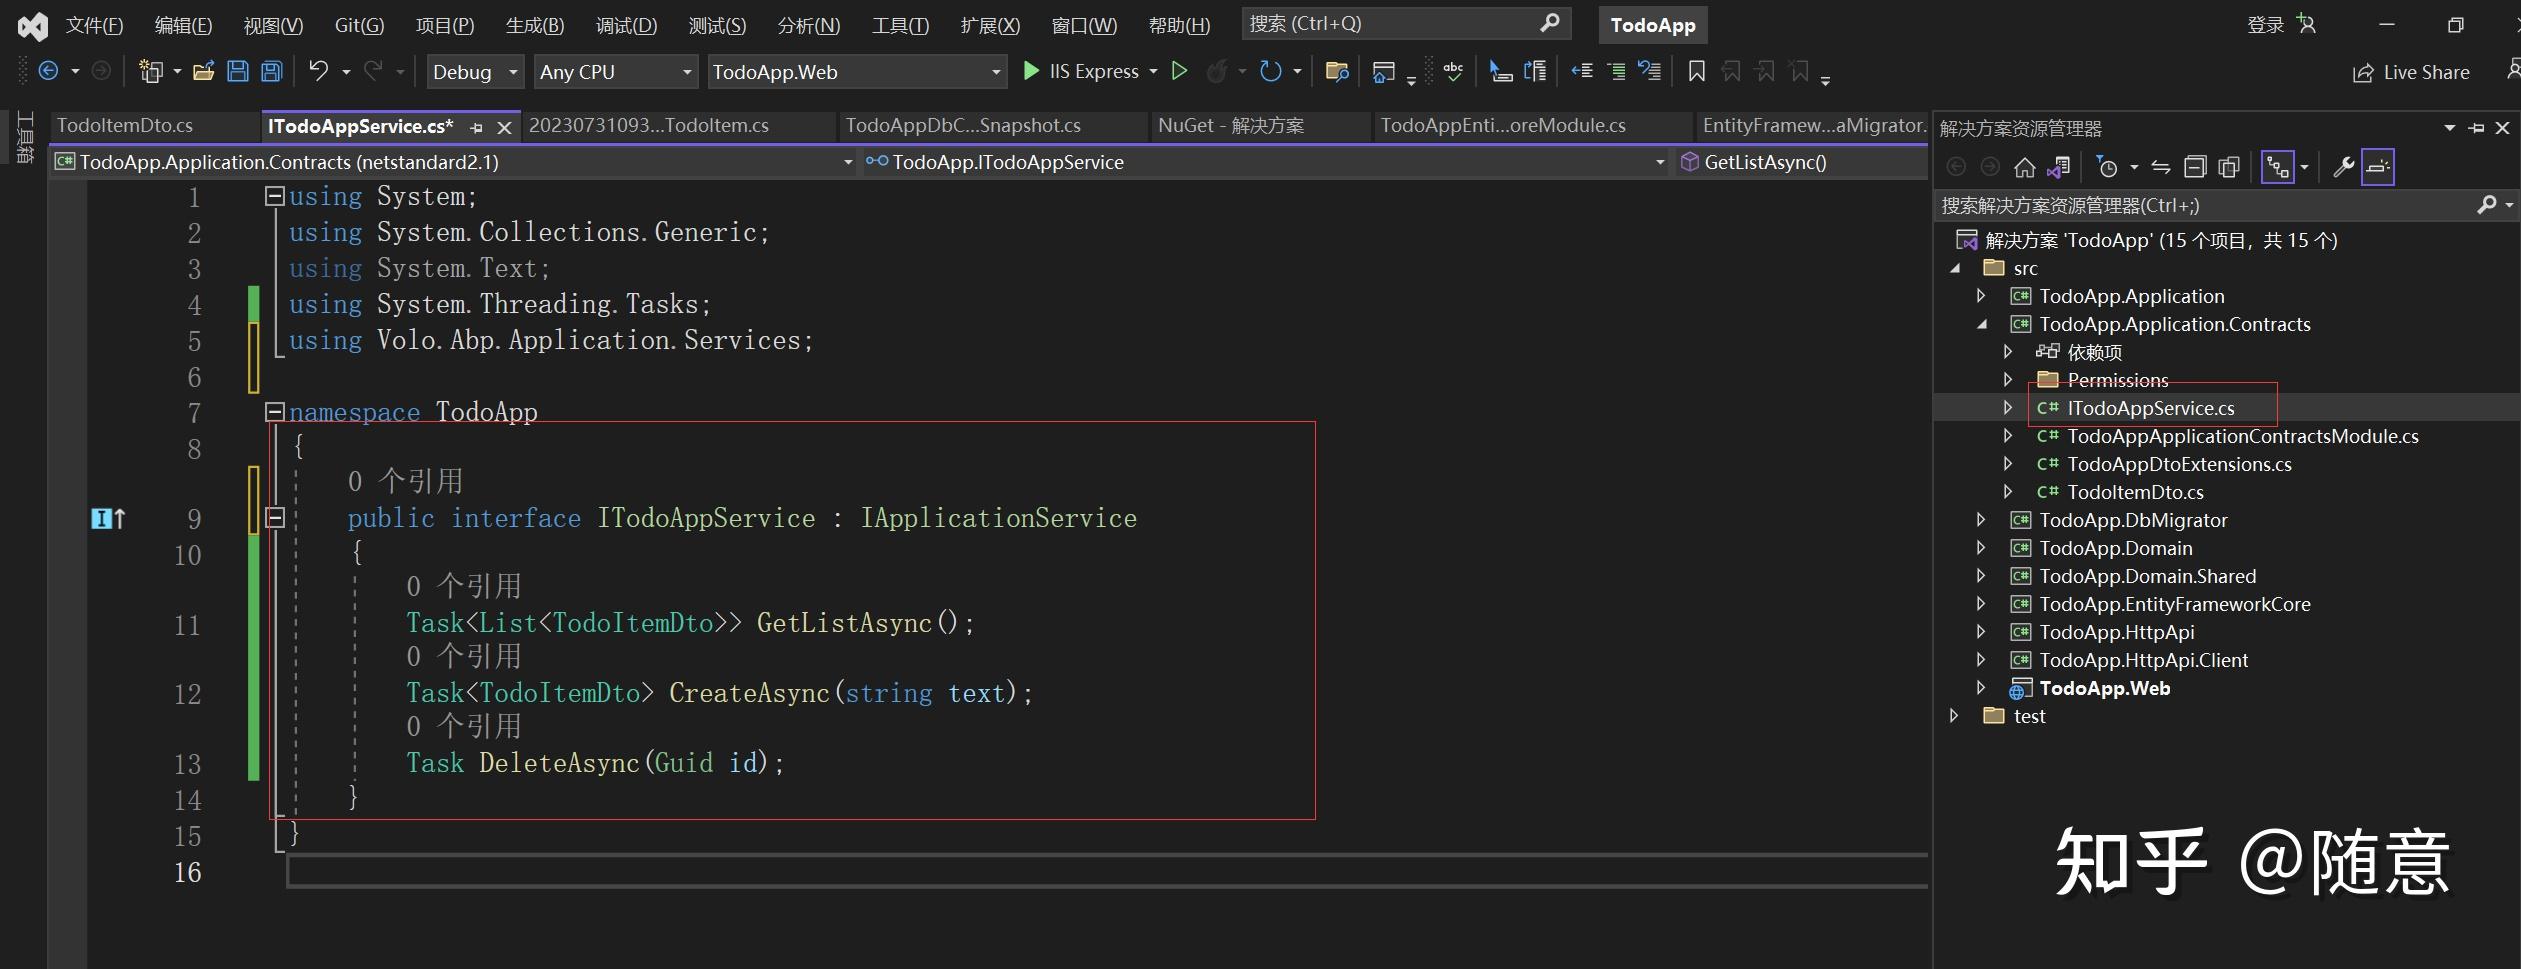Click the uncomment selected lines icon
Screen dimensions: 2521x969
(x=1650, y=71)
